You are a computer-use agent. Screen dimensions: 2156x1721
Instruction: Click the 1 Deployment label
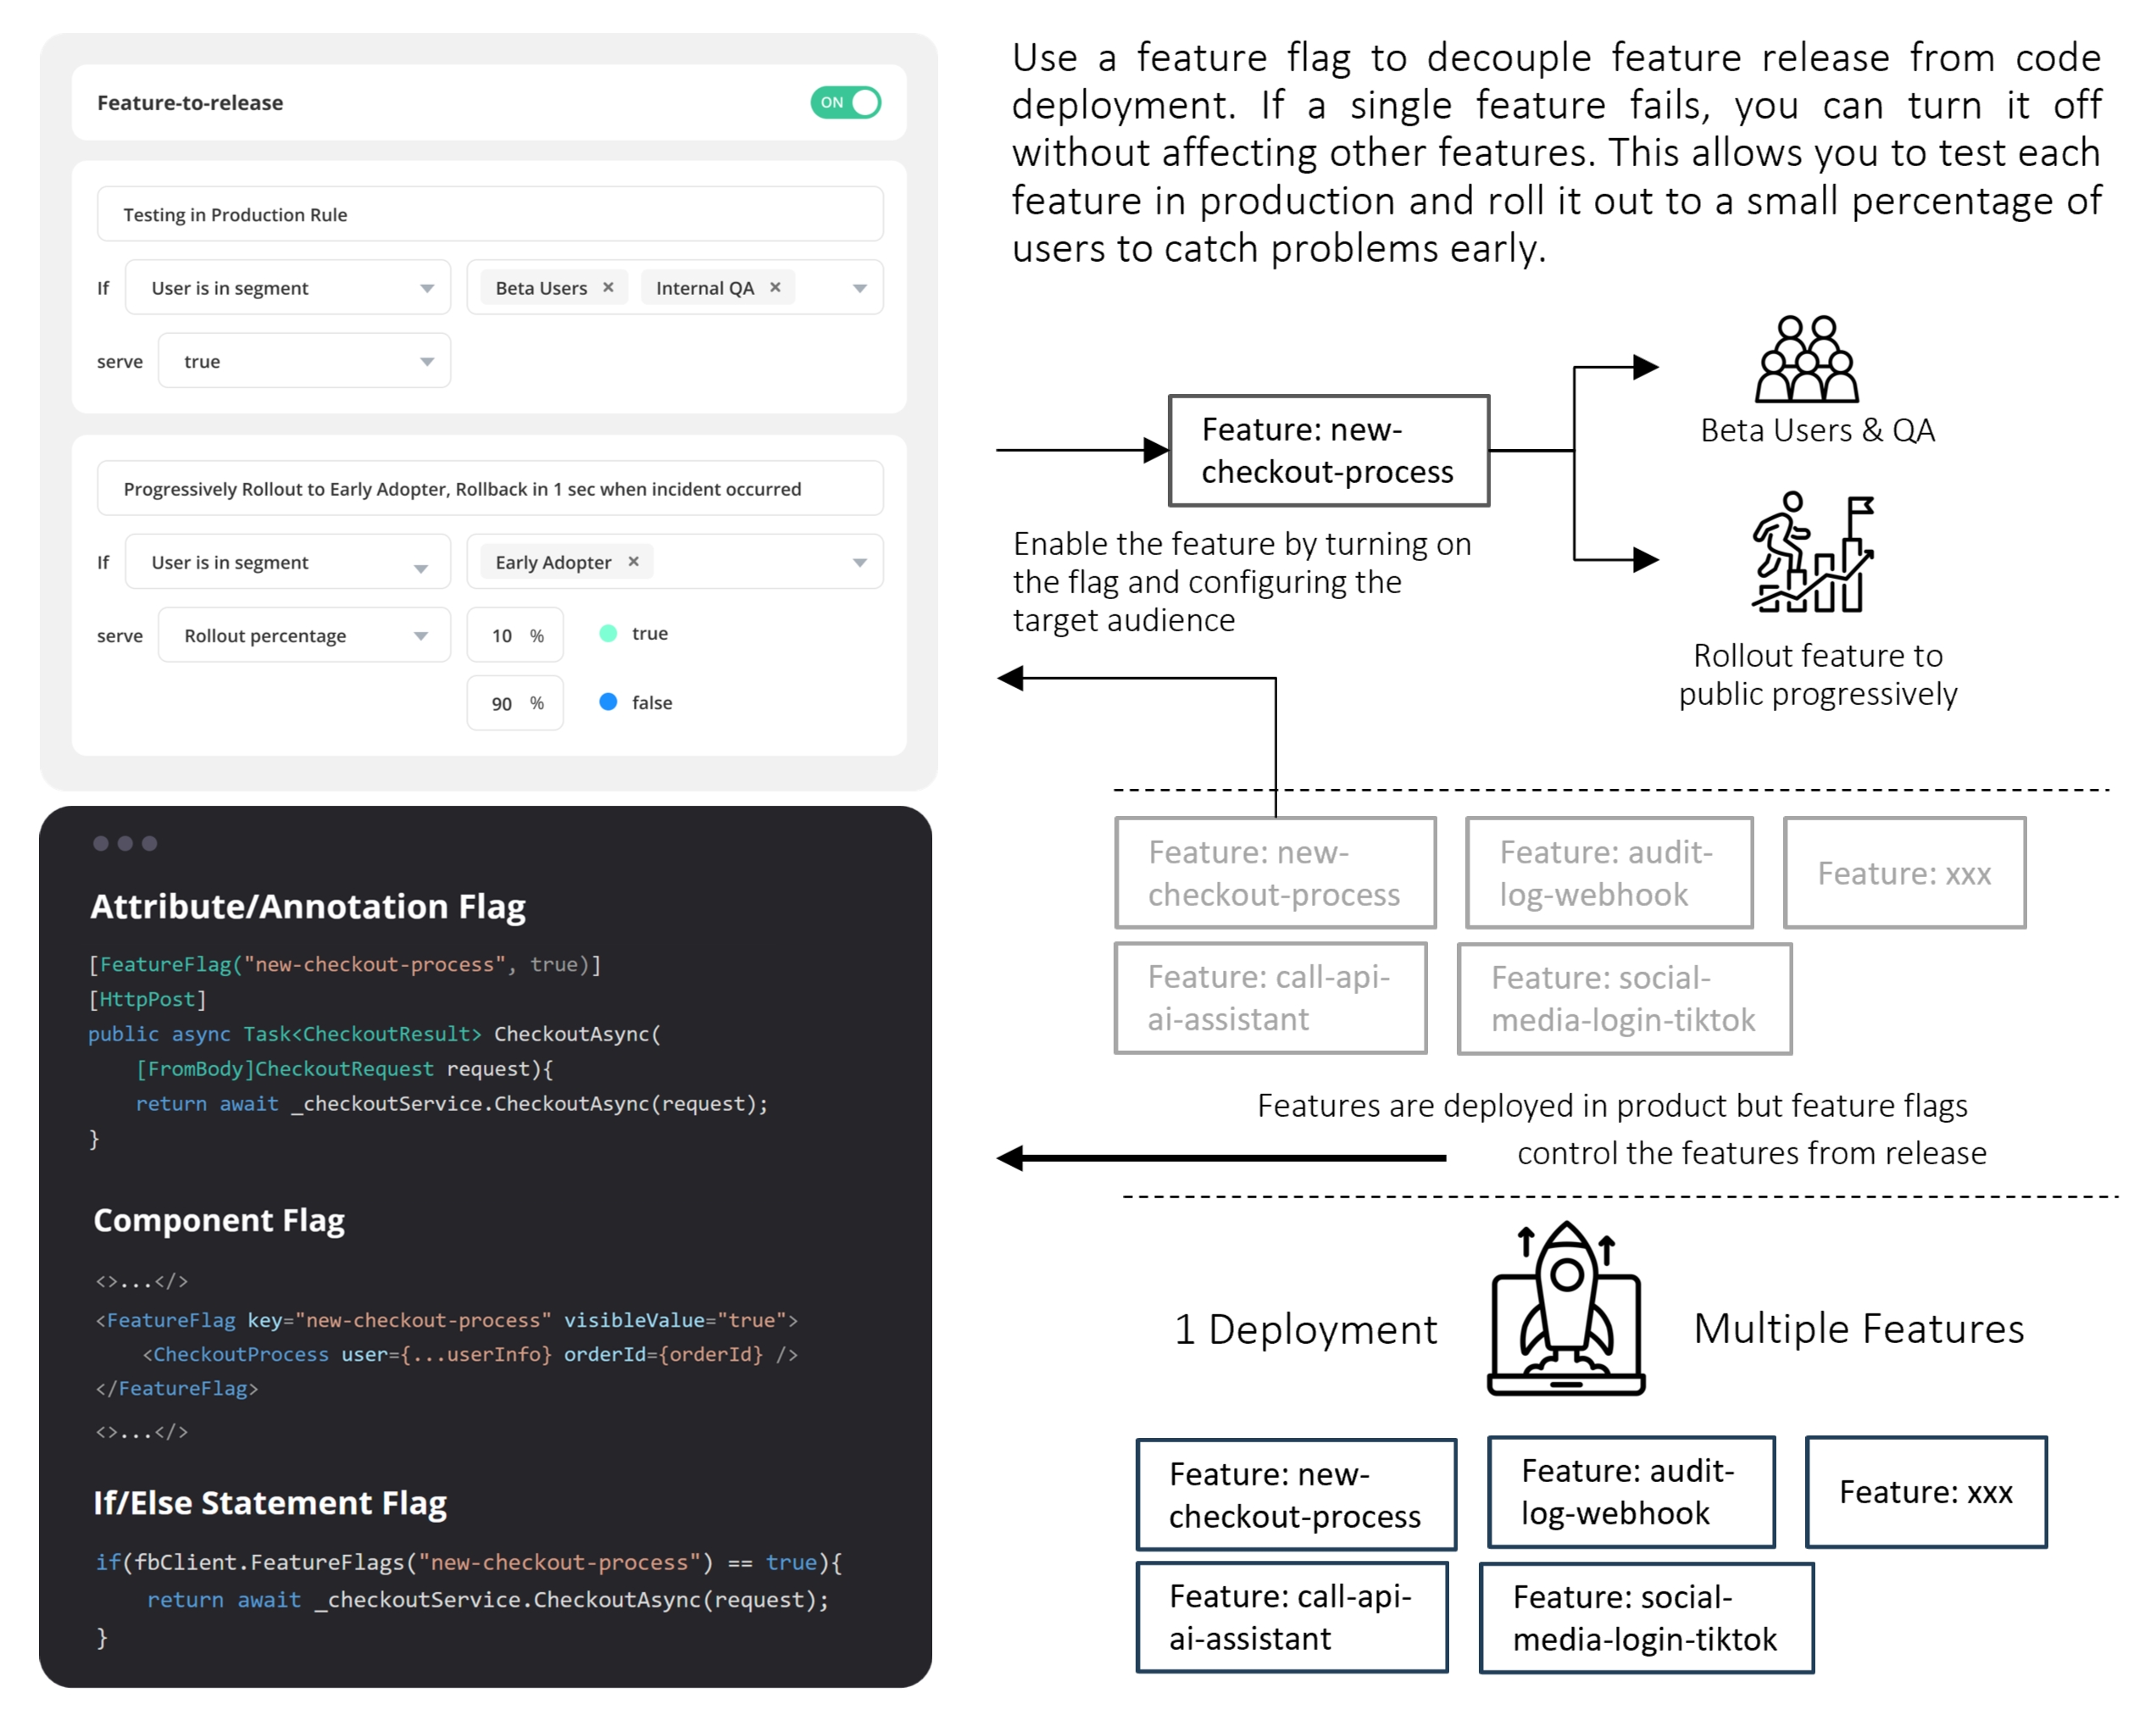1305,1329
